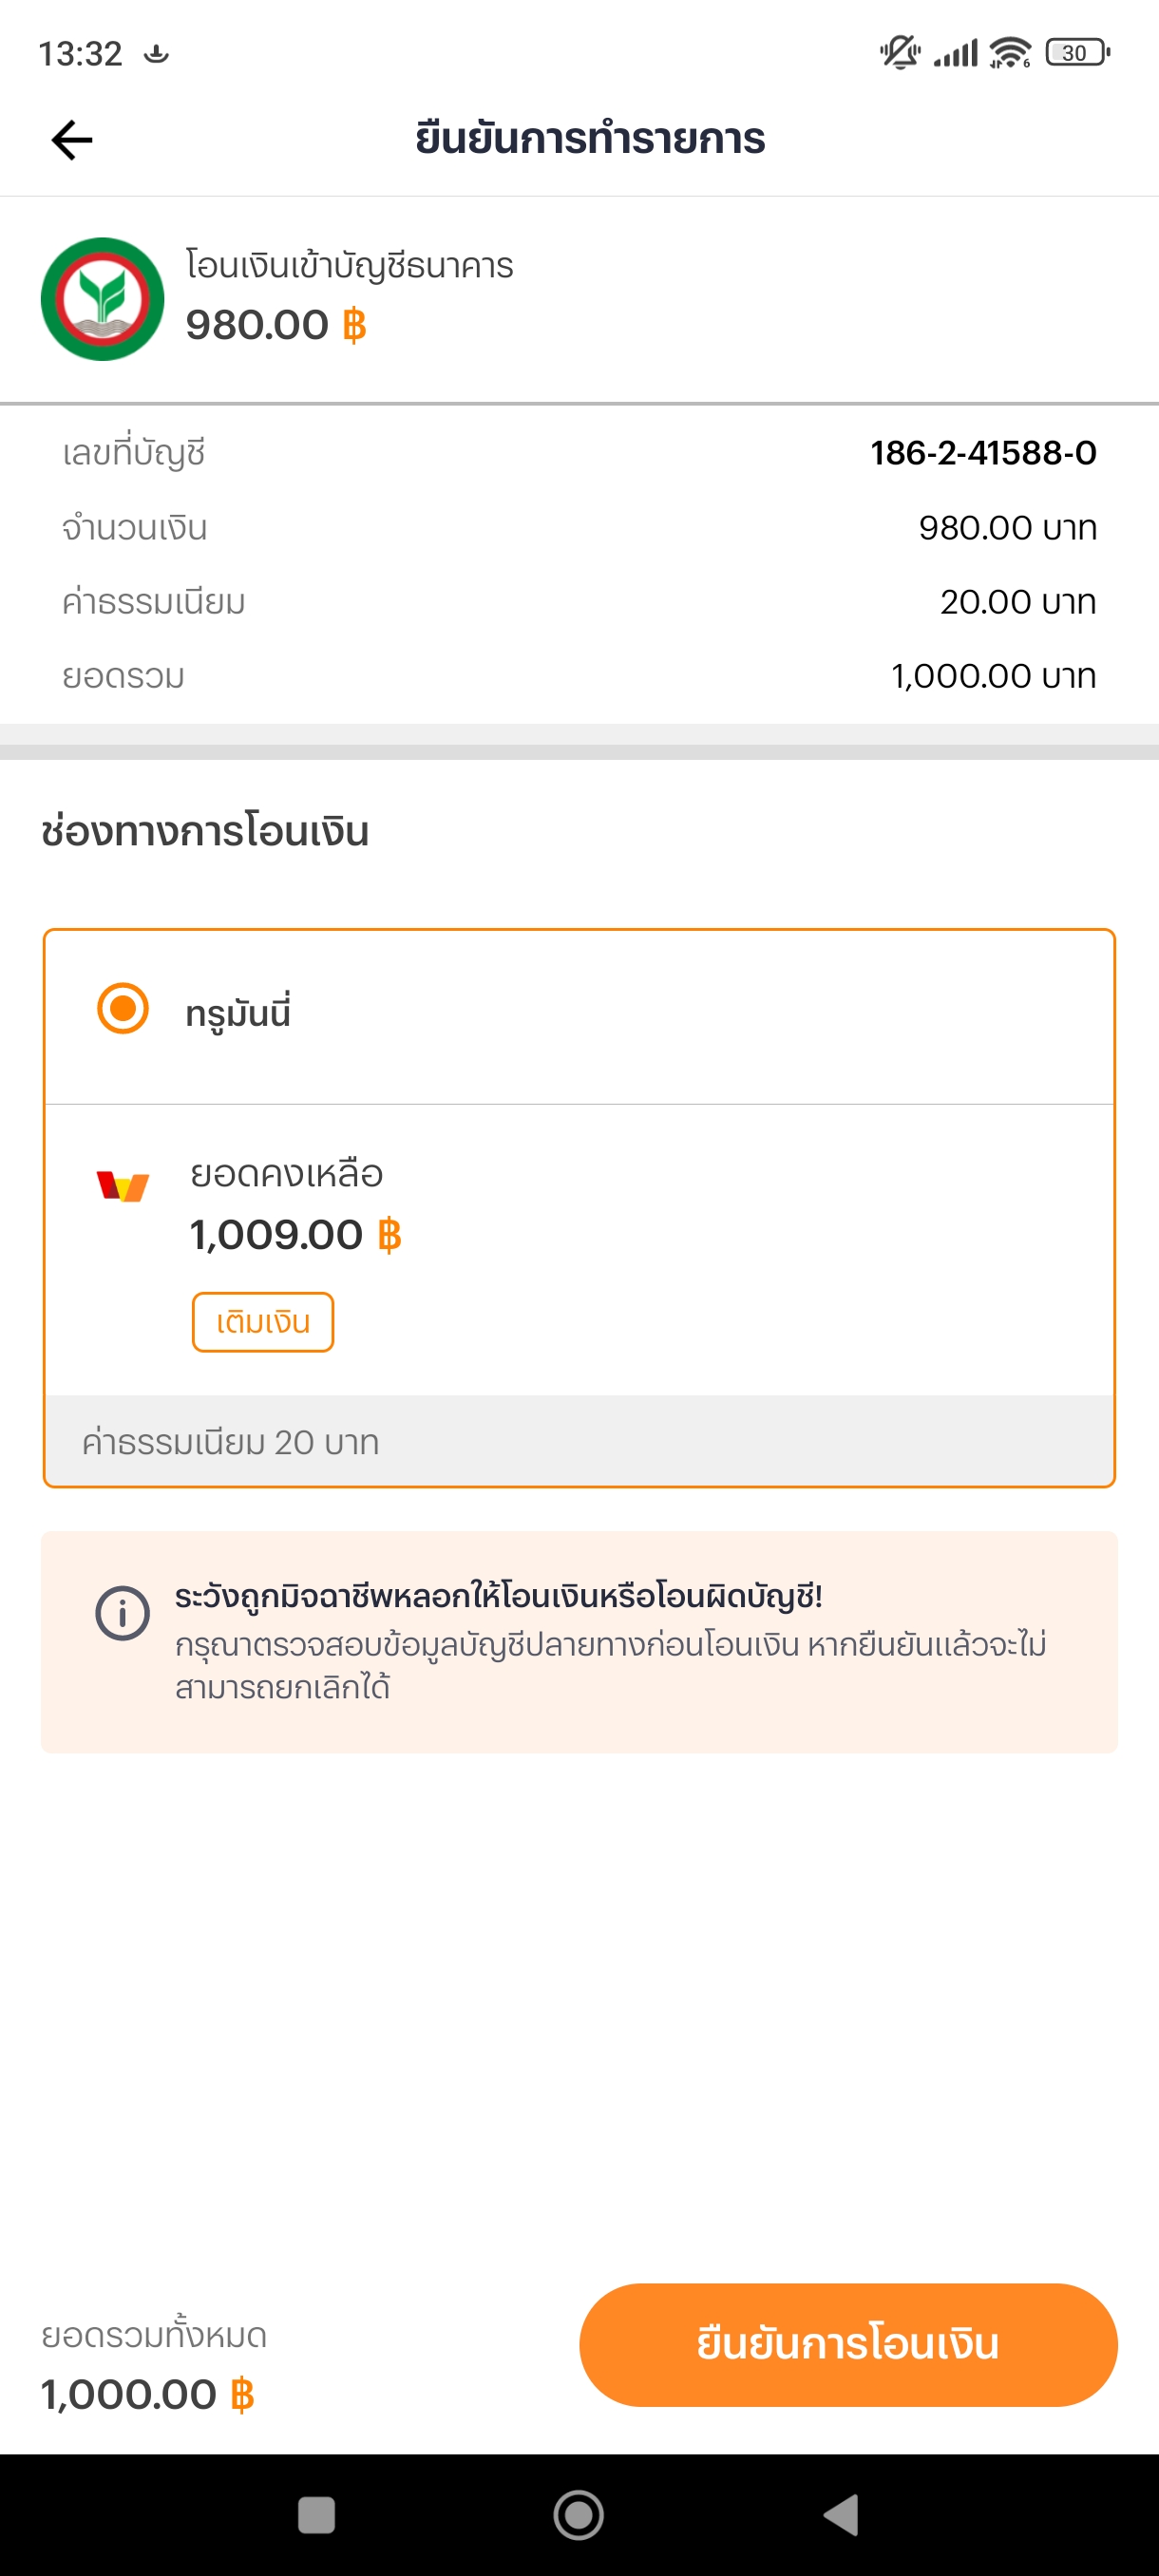Tap the Wi-Fi status icon
This screenshot has width=1159, height=2576.
click(x=1010, y=52)
